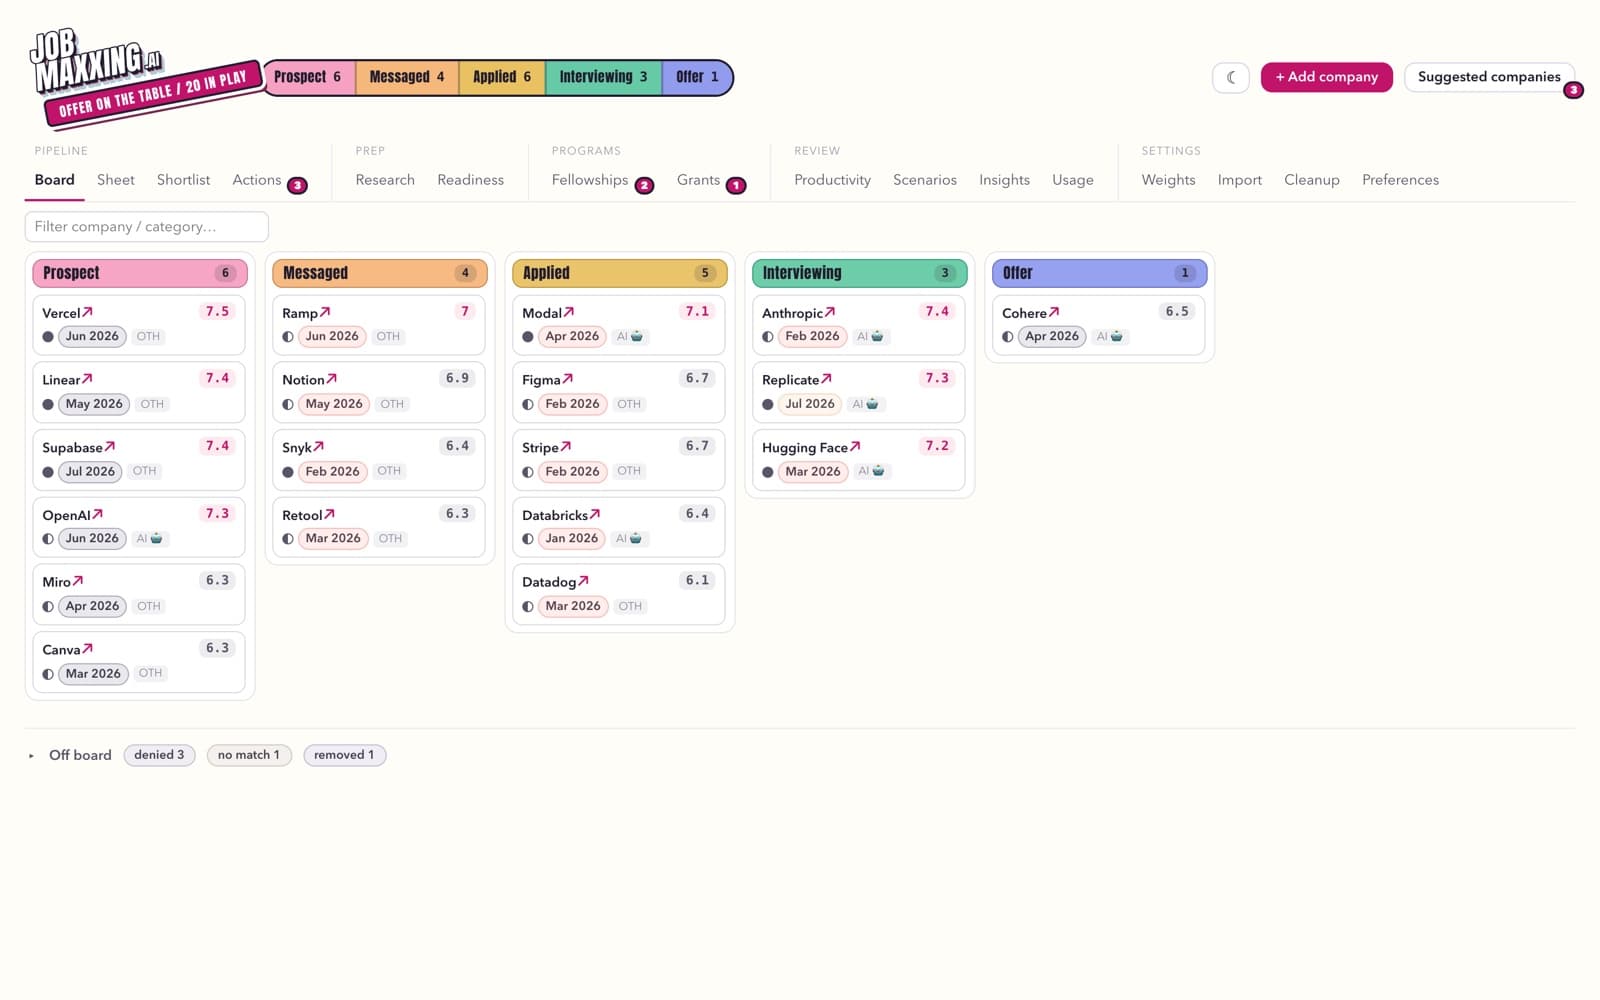The image size is (1600, 1000).
Task: Go to Cleanup settings
Action: click(x=1312, y=180)
